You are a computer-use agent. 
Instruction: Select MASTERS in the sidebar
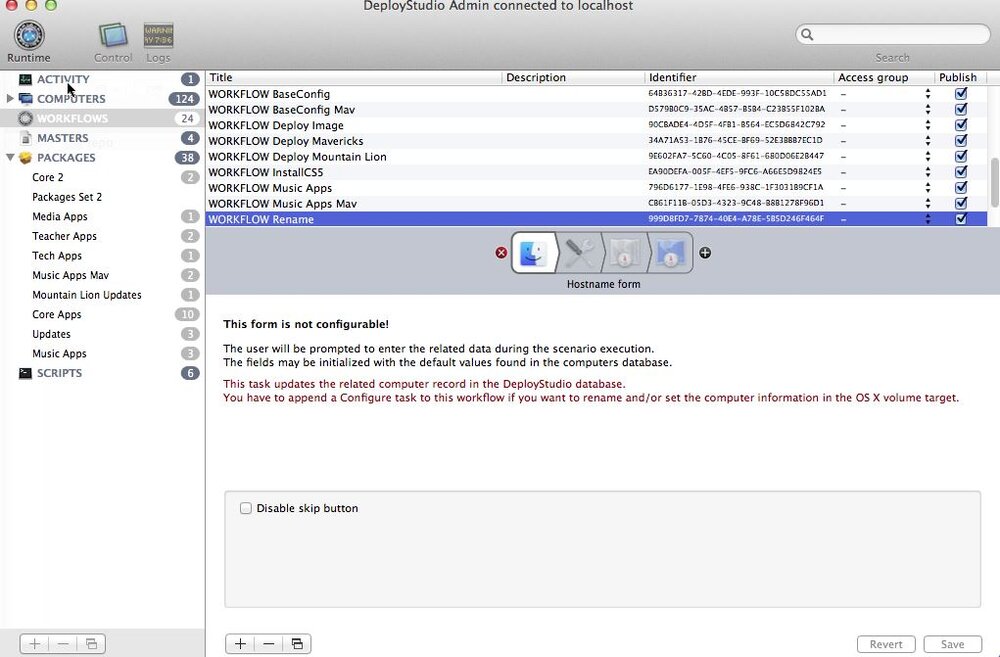[x=62, y=138]
